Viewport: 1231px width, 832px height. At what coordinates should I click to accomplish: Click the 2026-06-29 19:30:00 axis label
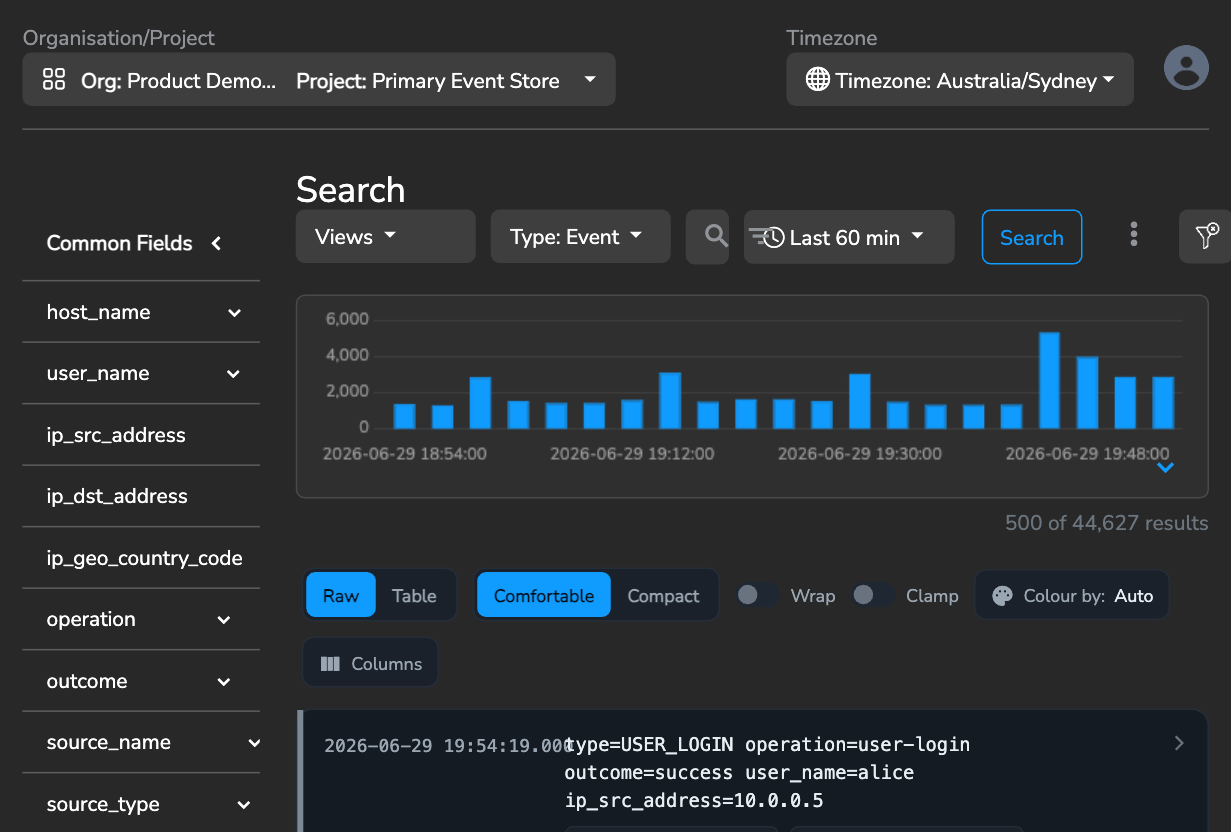(860, 454)
